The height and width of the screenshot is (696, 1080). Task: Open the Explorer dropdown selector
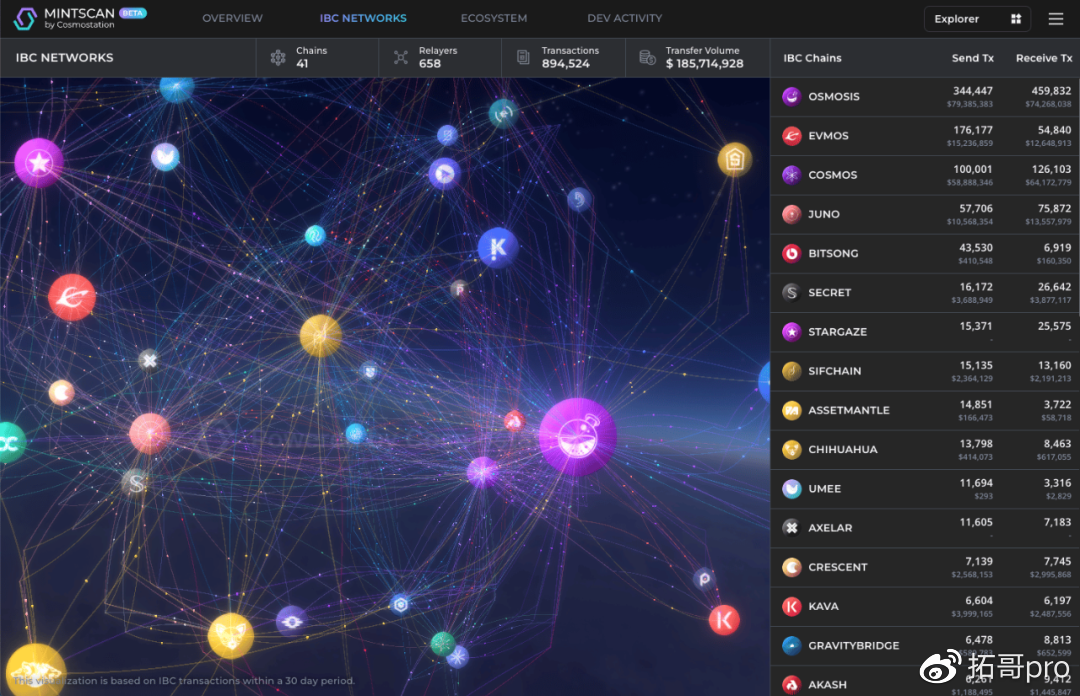click(976, 19)
